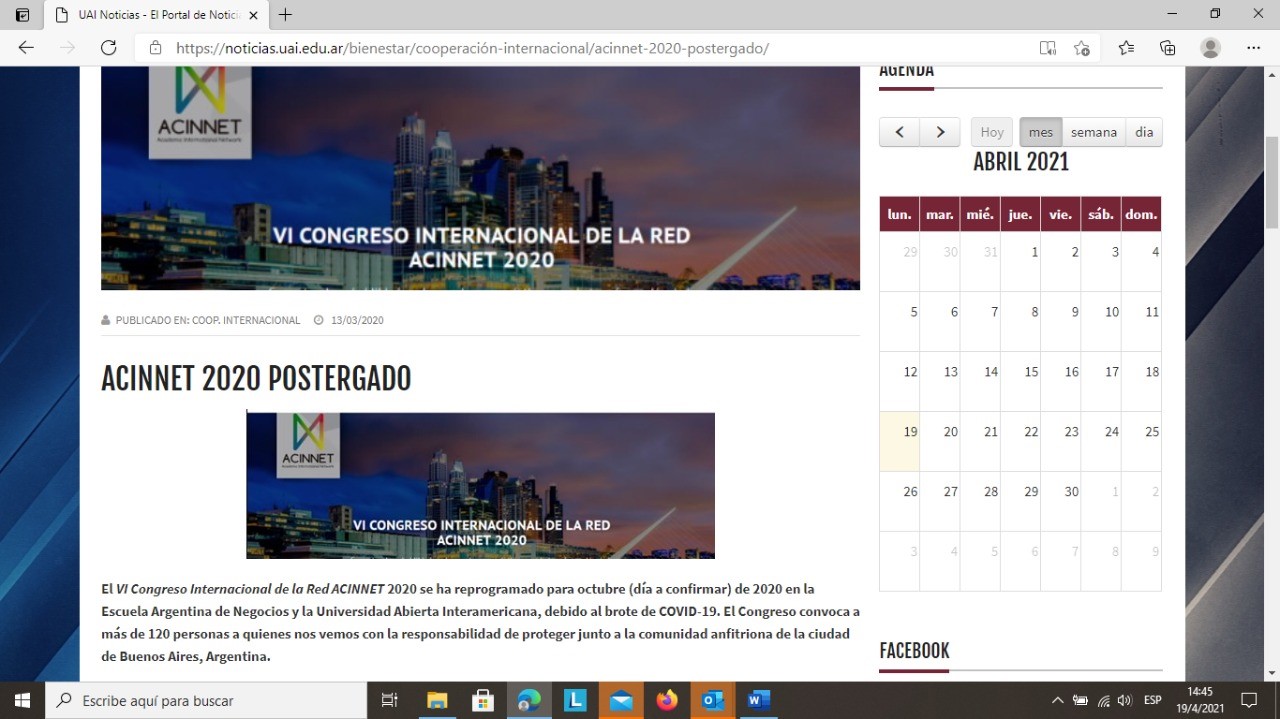
Task: Open the Favorites list icon
Action: tap(1126, 48)
